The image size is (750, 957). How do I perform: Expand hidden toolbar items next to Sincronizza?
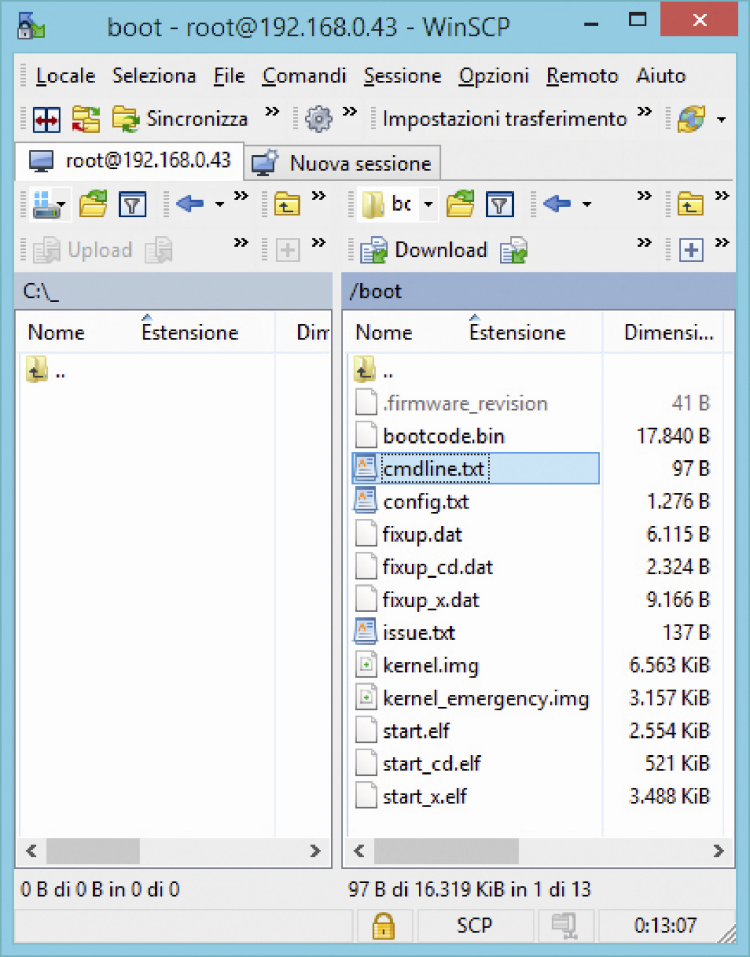tap(272, 112)
